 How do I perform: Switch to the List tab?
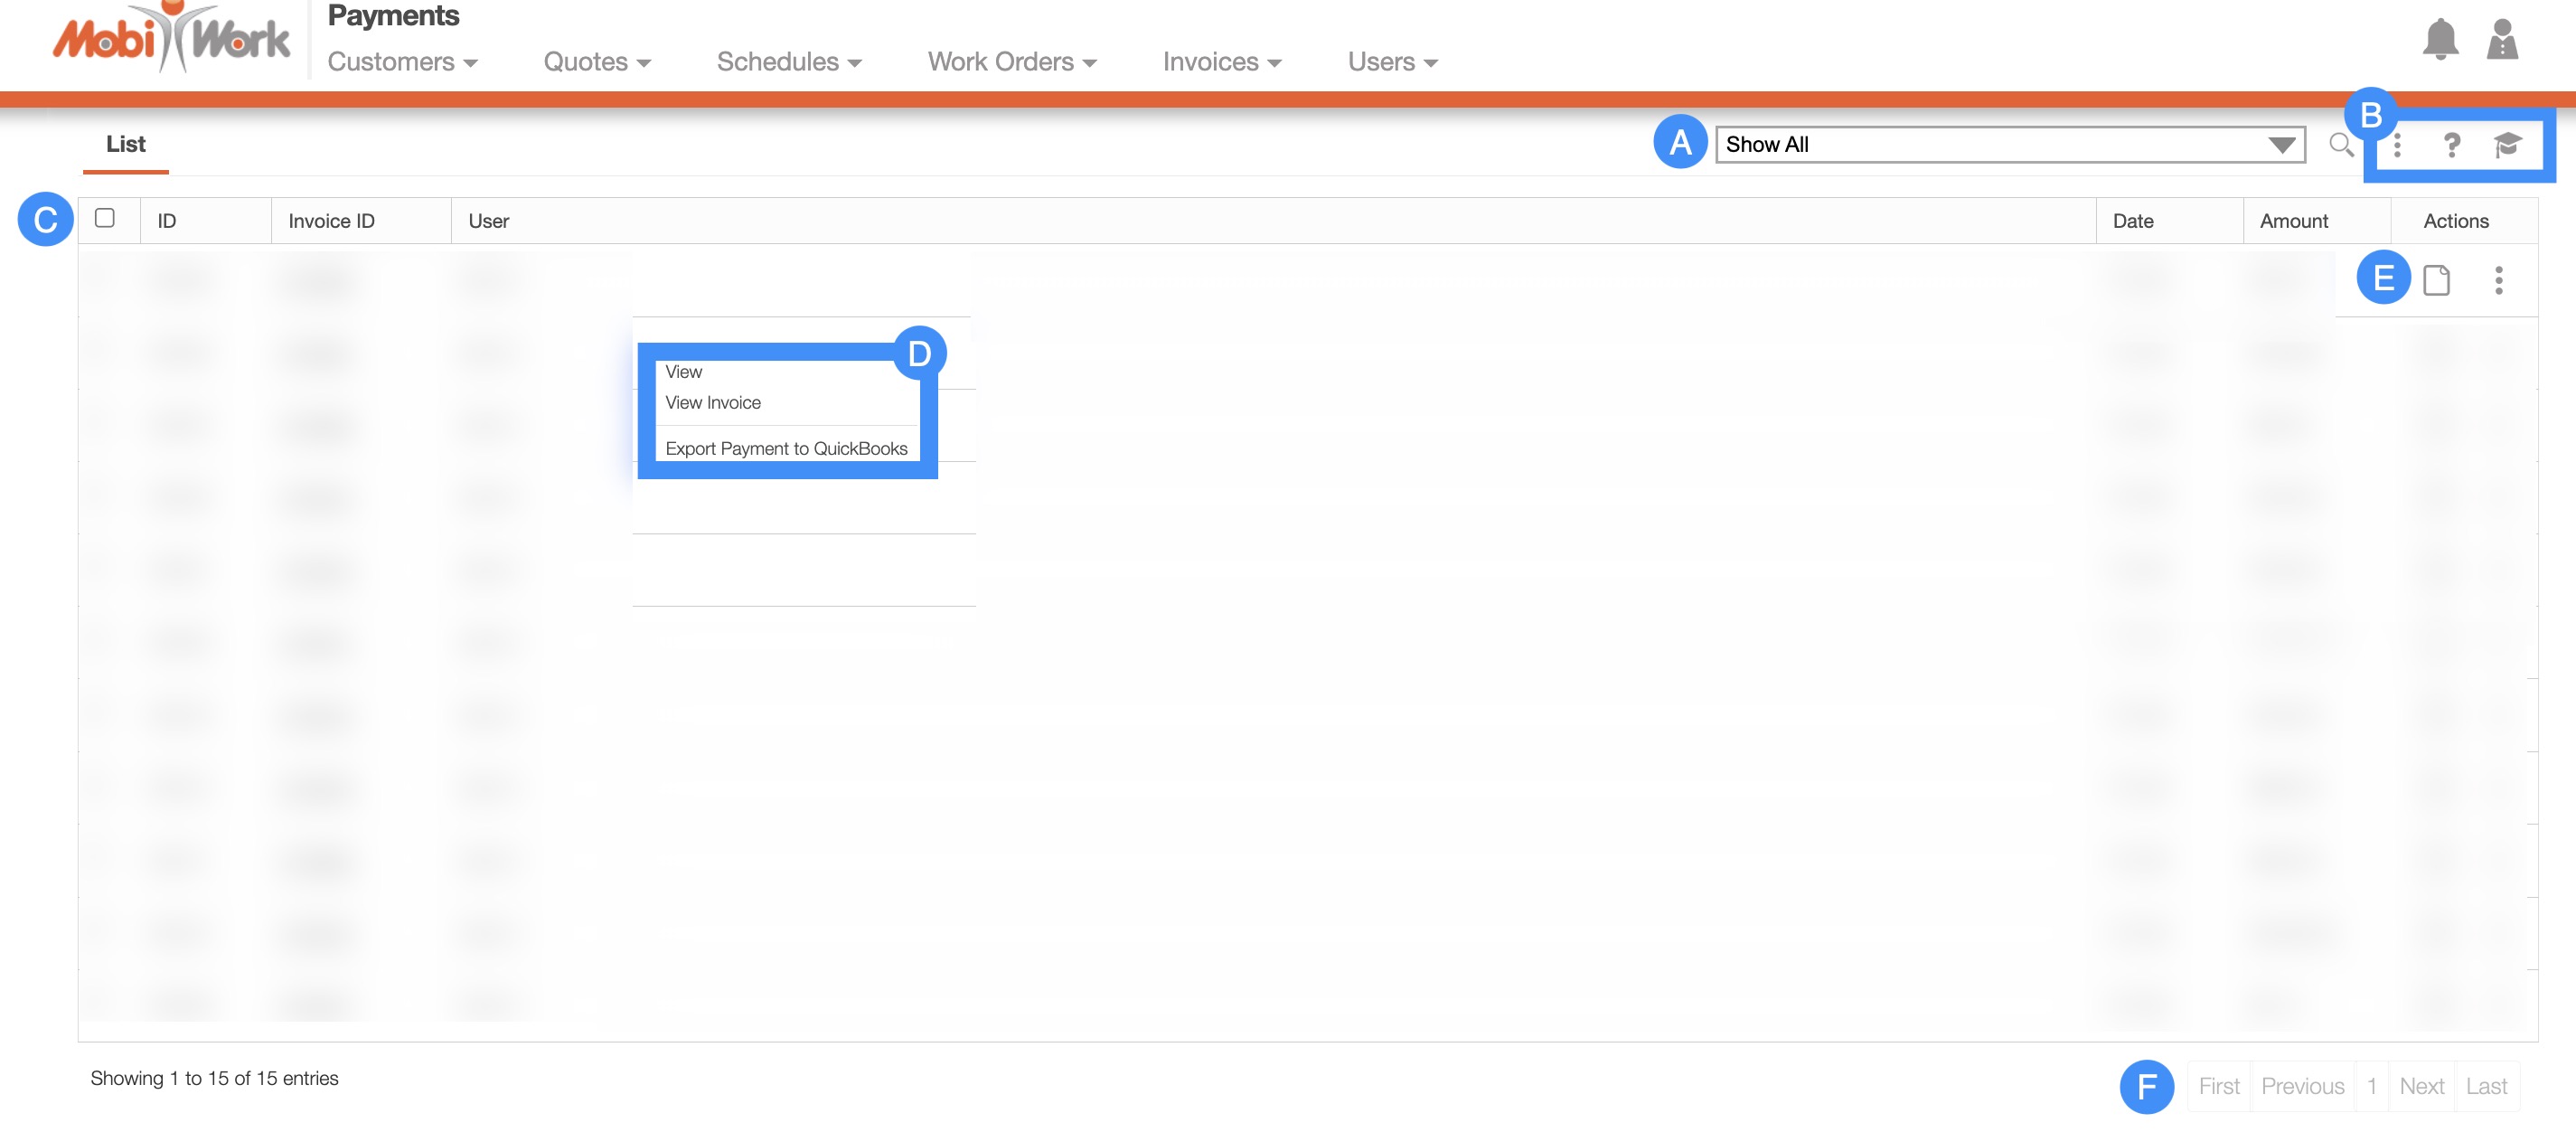pyautogui.click(x=126, y=145)
